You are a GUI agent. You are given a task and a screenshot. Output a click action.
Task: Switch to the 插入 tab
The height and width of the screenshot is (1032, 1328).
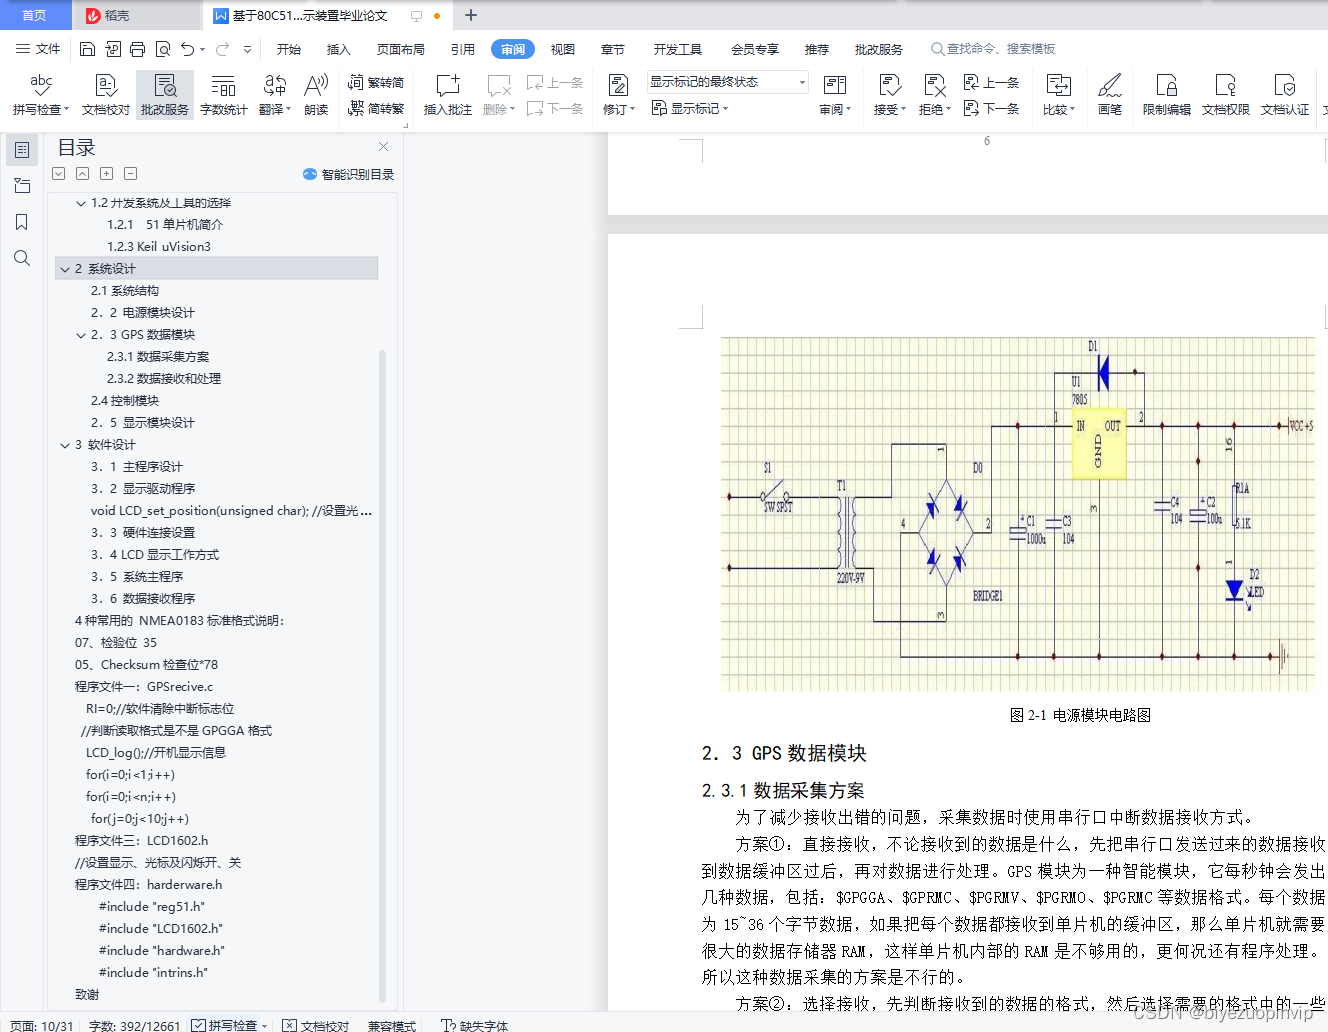(339, 49)
